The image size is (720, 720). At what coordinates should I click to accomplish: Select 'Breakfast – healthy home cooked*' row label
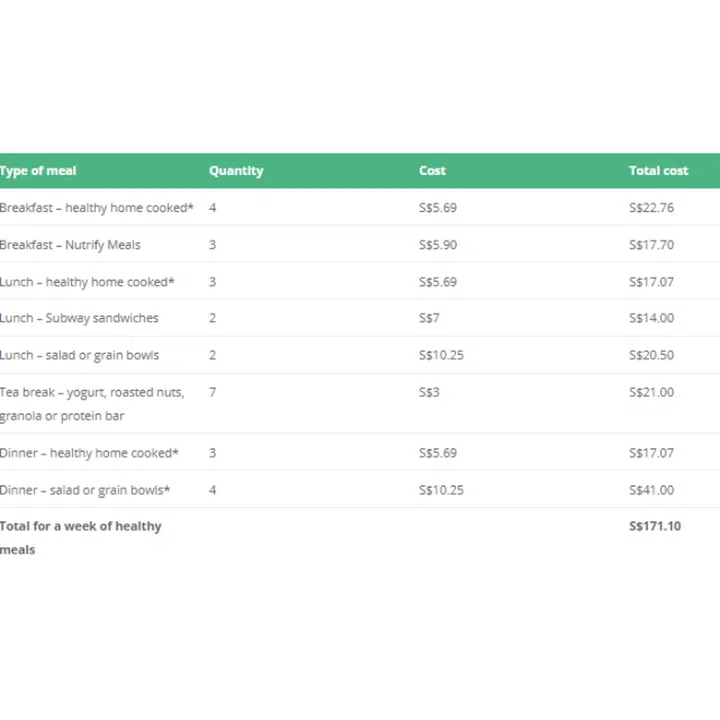96,208
